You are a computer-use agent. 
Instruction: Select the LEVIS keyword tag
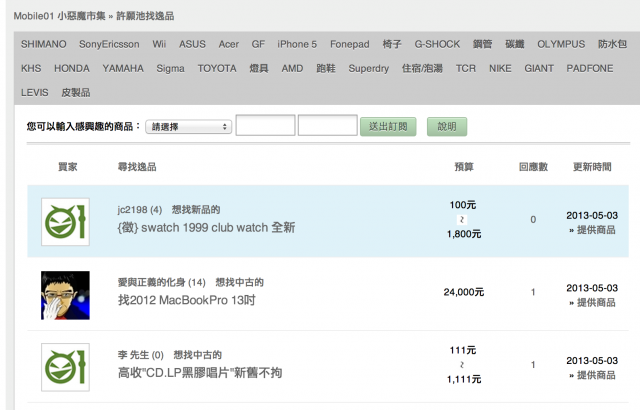coord(35,93)
